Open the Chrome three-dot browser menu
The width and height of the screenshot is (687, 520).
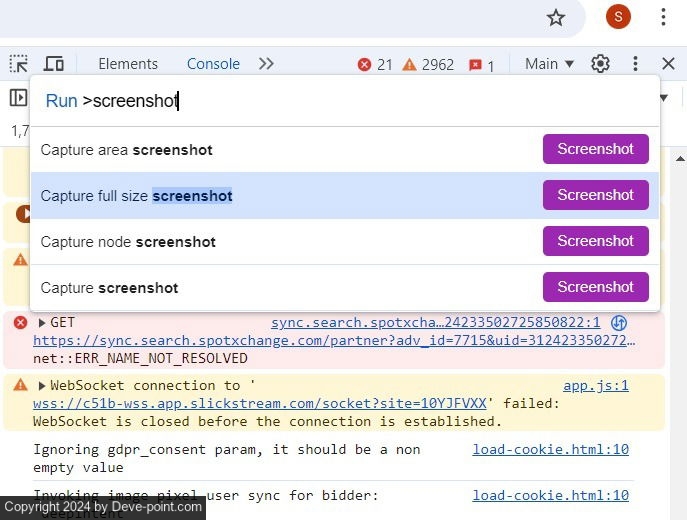coord(663,17)
